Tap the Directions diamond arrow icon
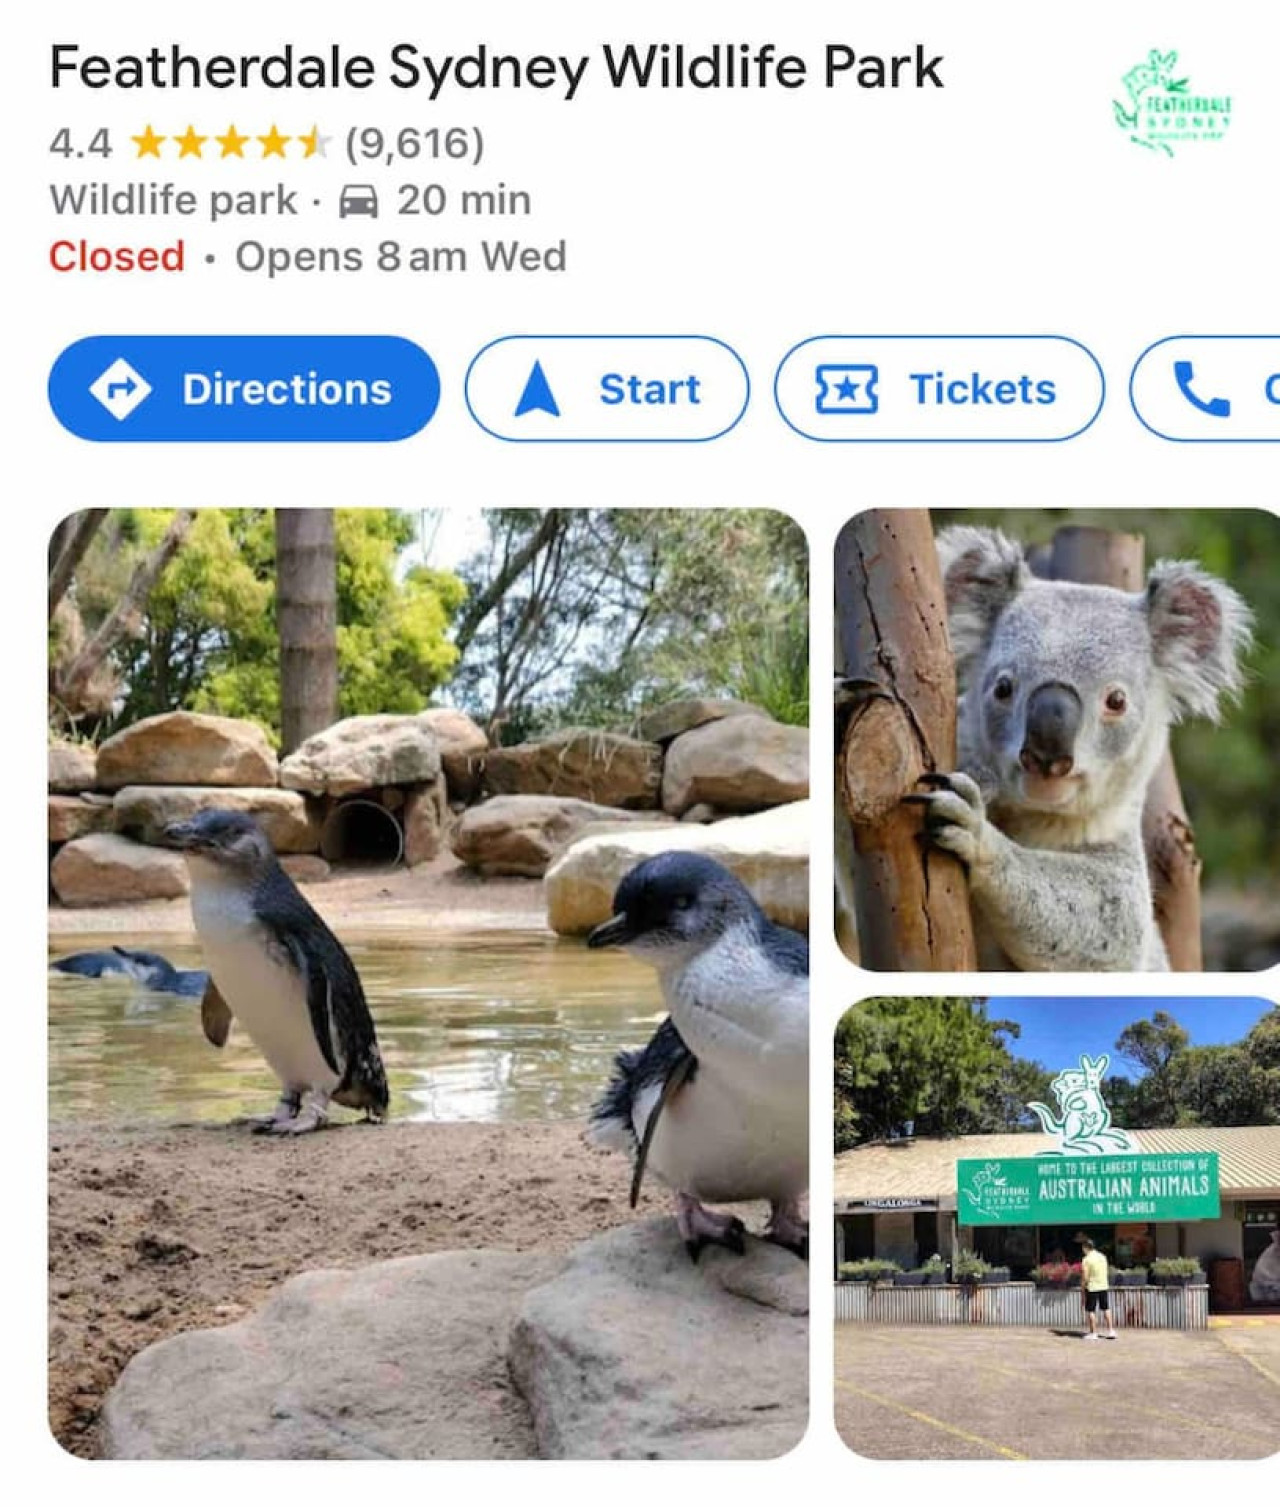 [120, 389]
